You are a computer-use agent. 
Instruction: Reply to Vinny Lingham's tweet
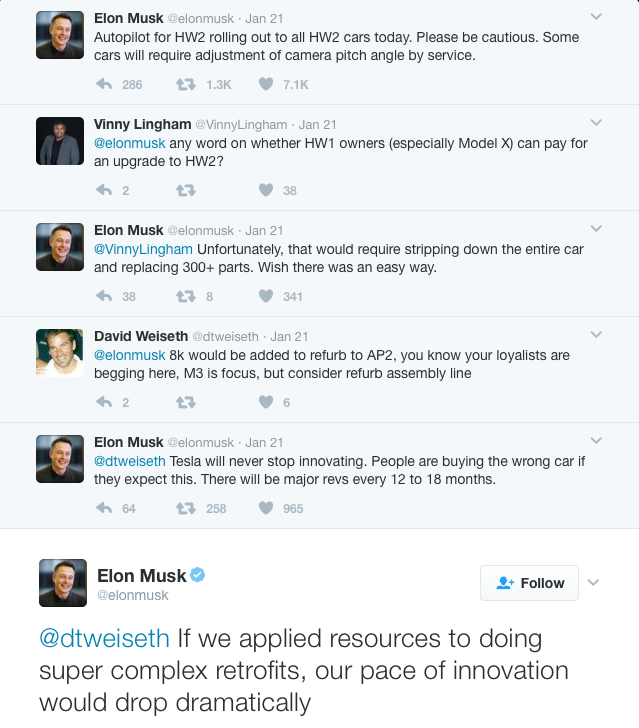(x=103, y=190)
